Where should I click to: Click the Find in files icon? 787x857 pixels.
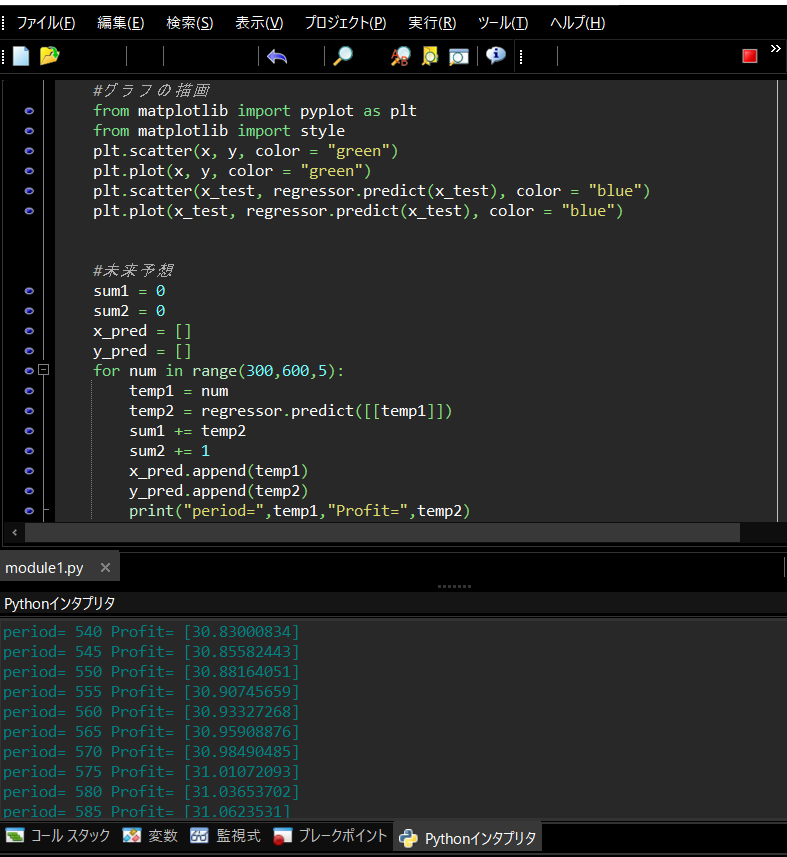430,56
